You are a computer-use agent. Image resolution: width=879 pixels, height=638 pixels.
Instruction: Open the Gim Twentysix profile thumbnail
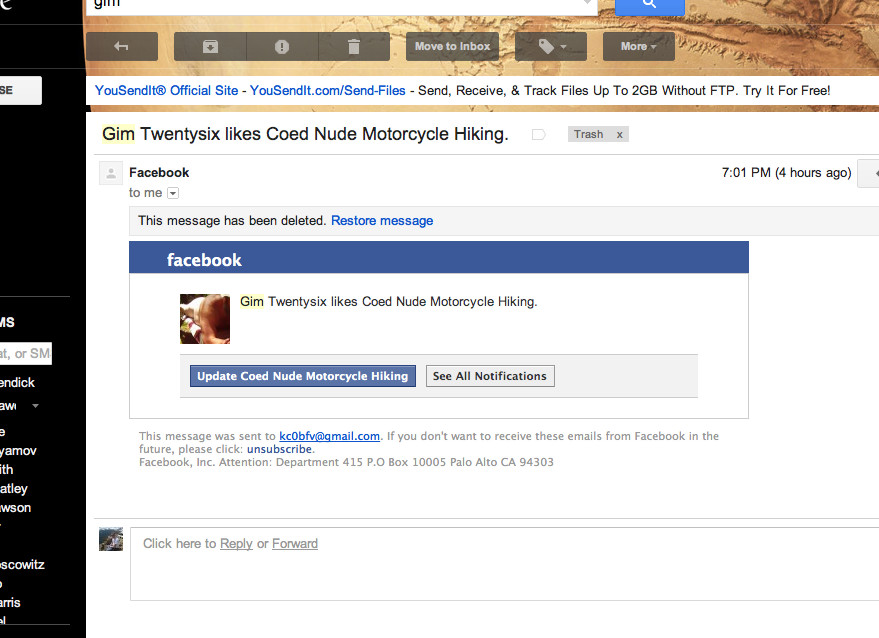(x=205, y=319)
